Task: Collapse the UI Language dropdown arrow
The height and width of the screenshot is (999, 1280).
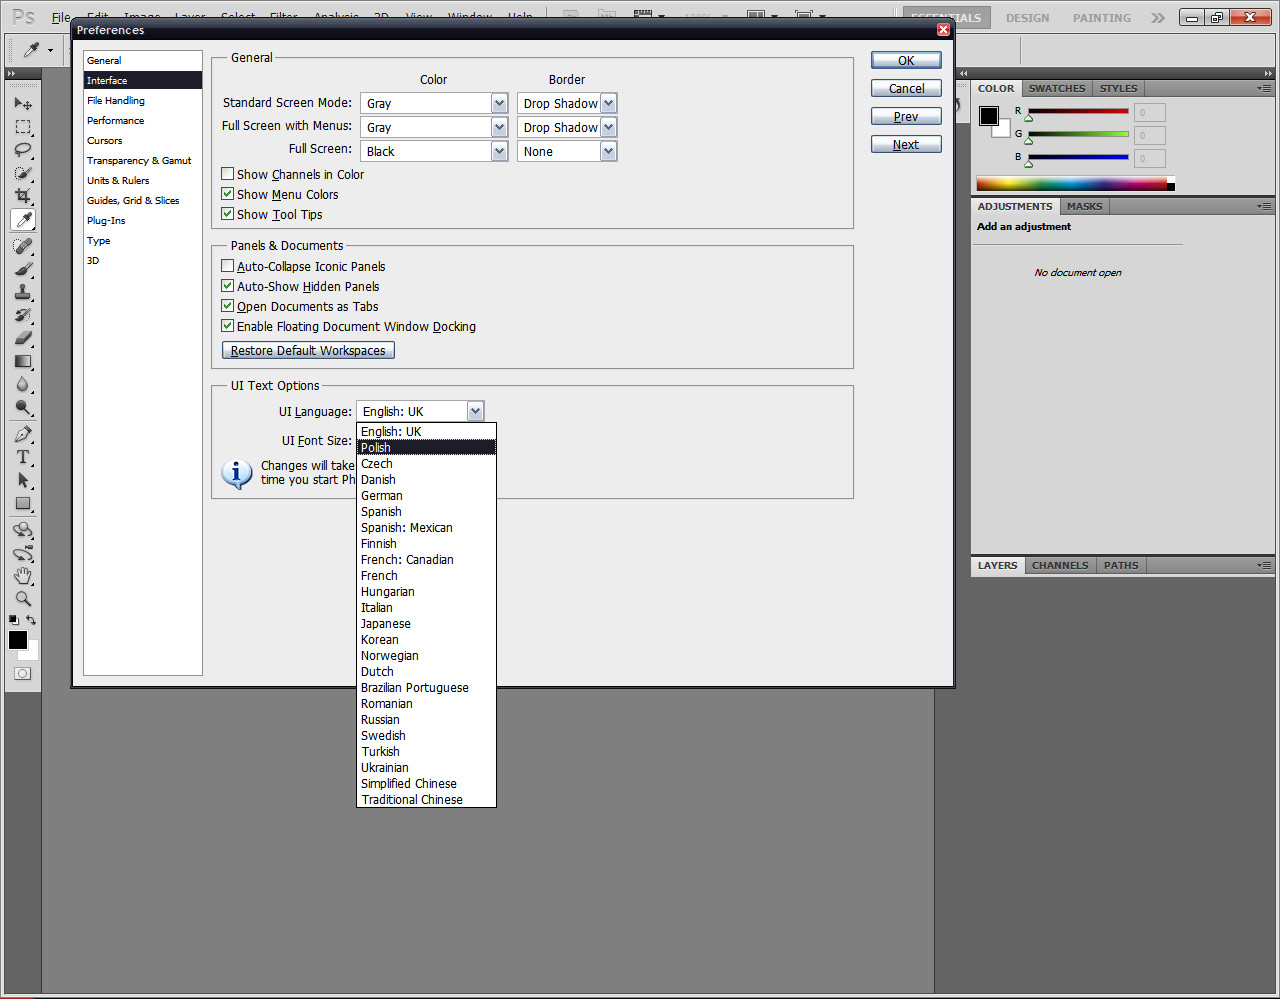Action: (x=475, y=411)
